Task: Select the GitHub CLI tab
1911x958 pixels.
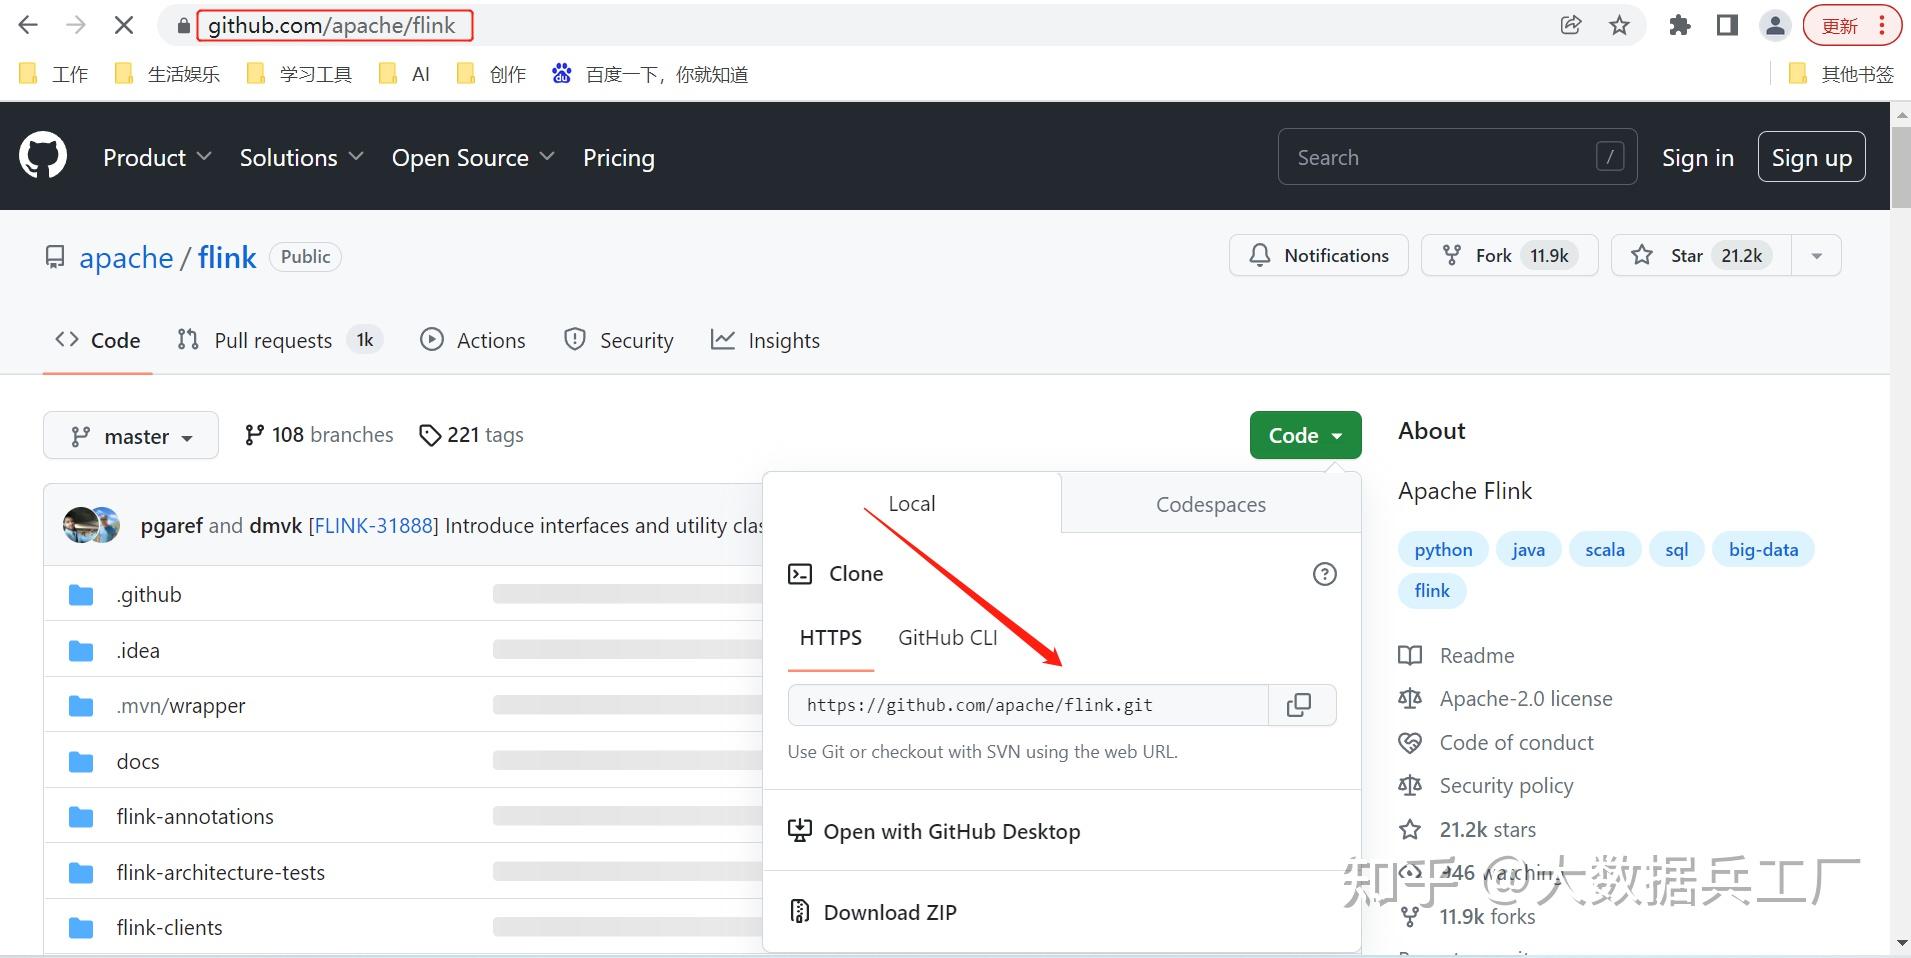Action: [x=947, y=637]
